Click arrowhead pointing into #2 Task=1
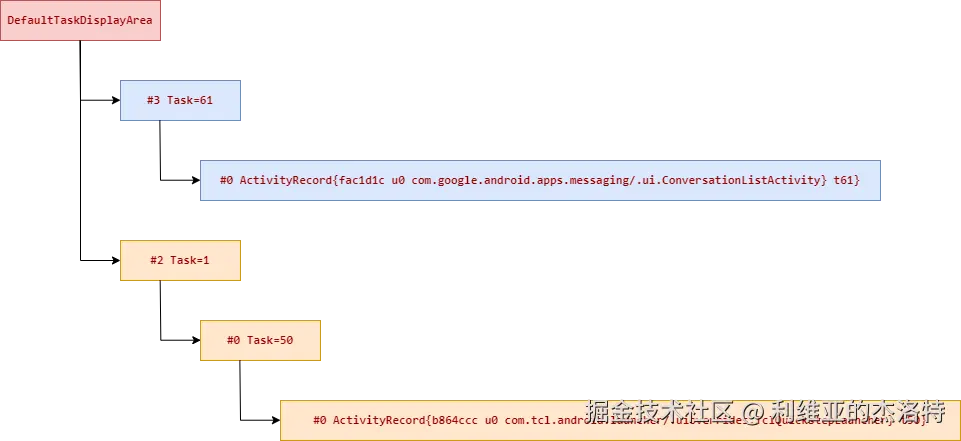961x441 pixels. tap(116, 260)
